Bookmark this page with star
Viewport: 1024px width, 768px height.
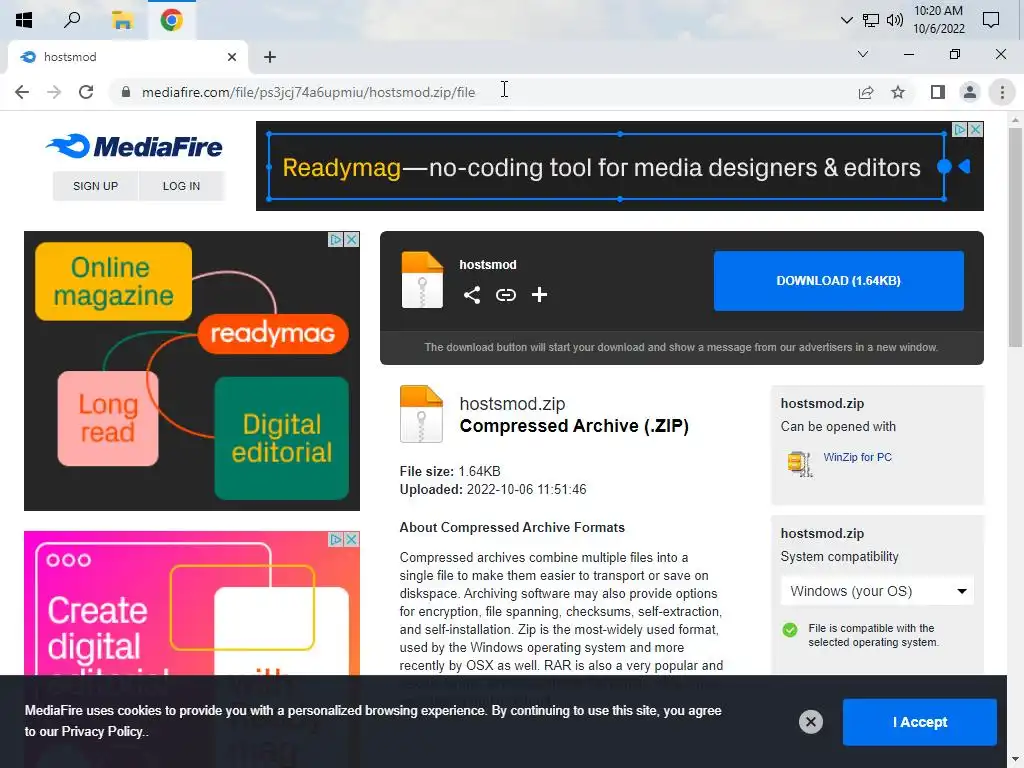898,93
